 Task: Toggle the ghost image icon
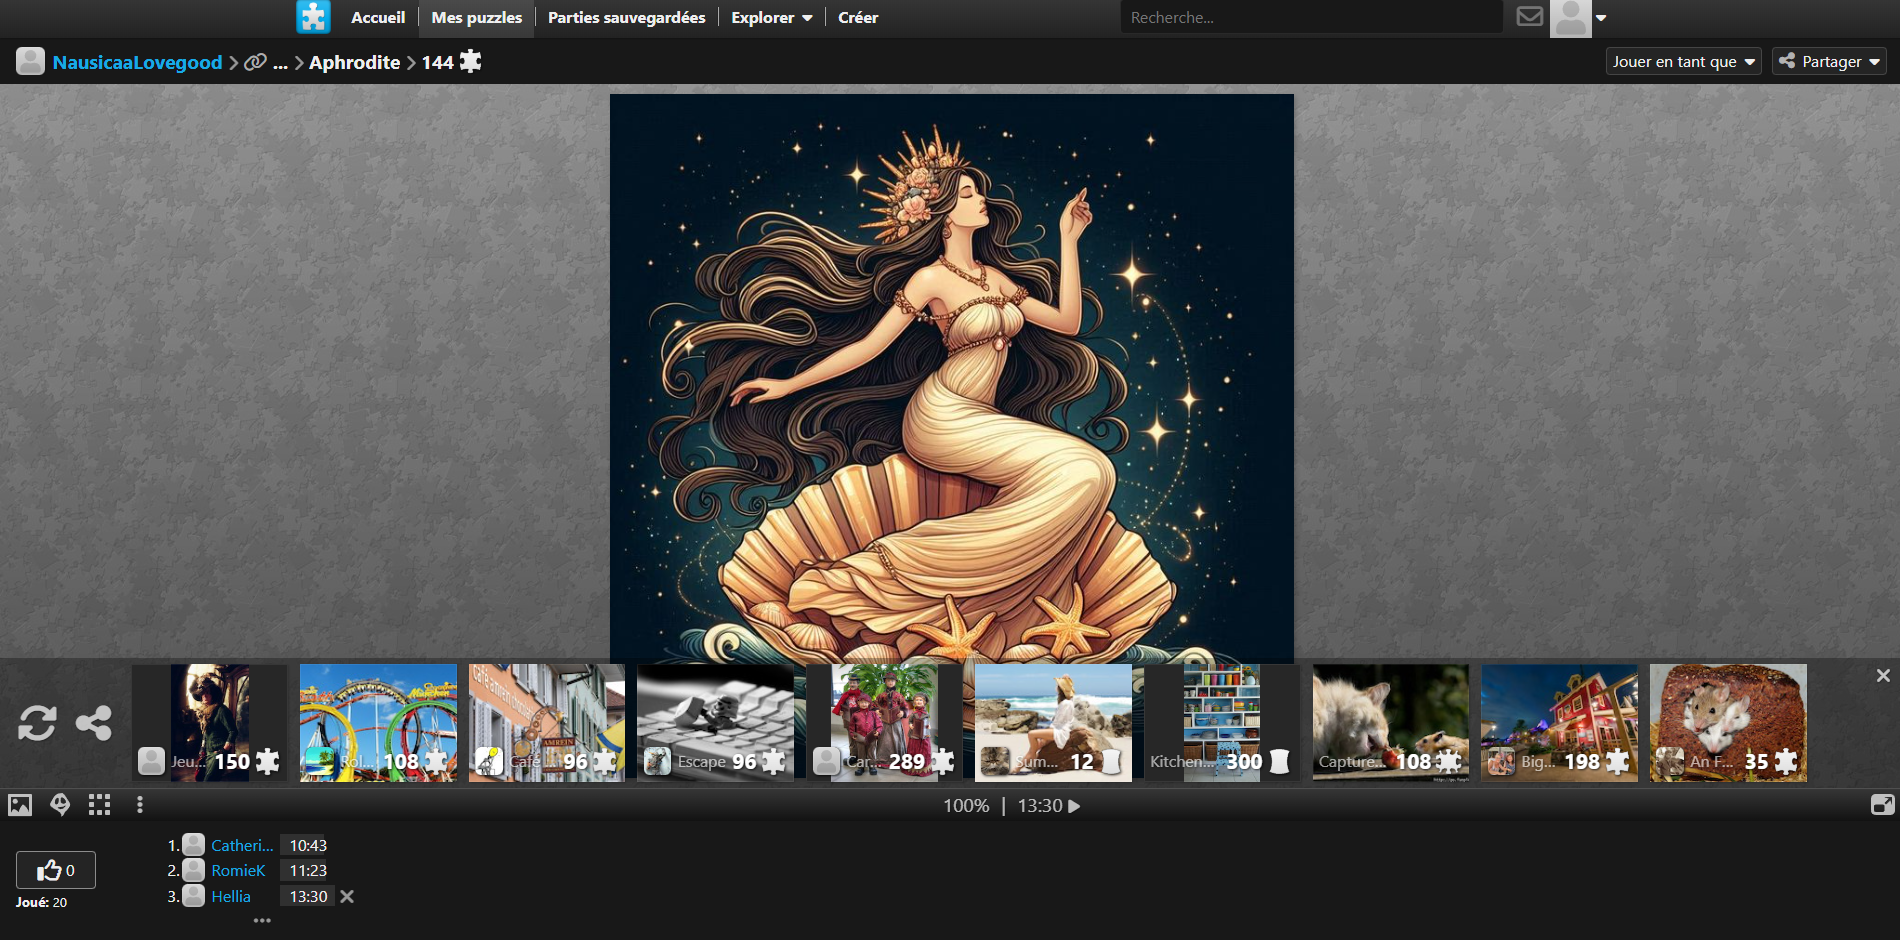click(x=60, y=805)
